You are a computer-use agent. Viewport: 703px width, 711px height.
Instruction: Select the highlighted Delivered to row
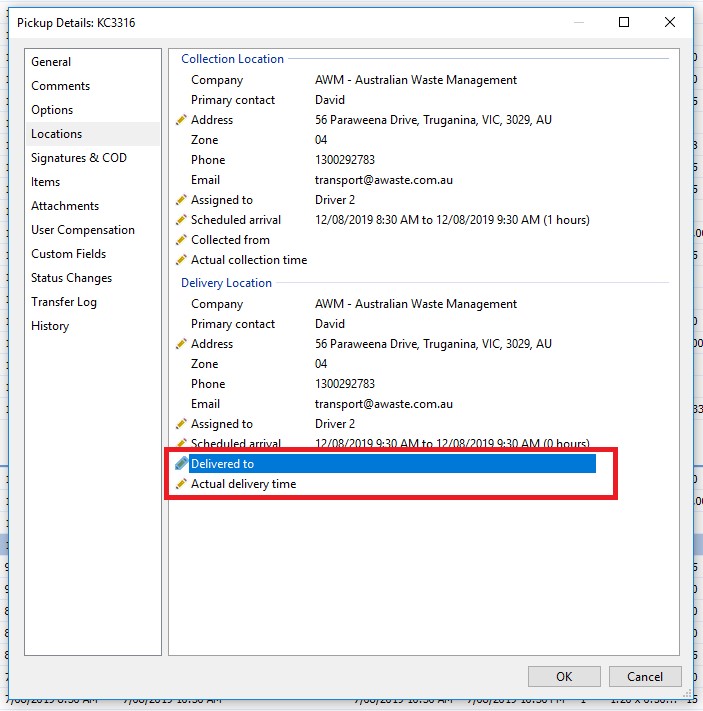tap(392, 463)
